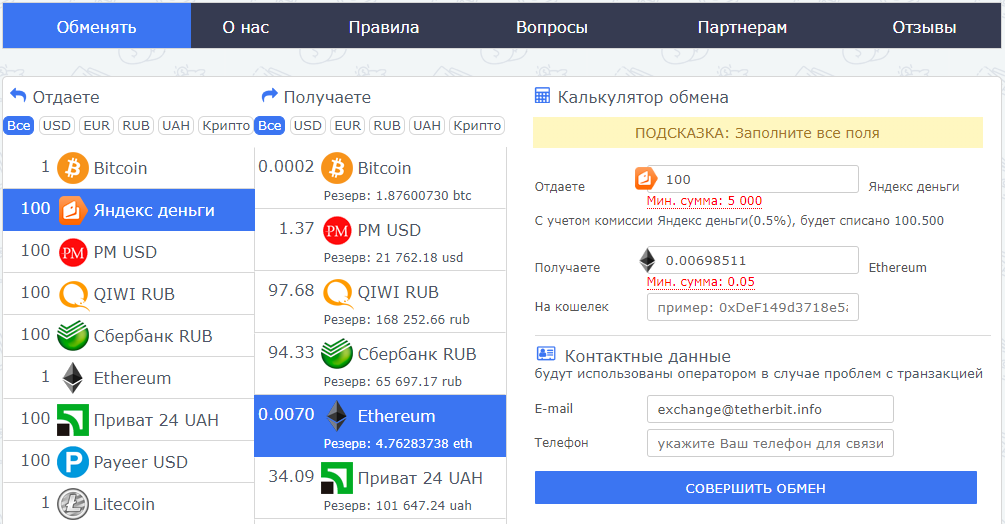Click the Мин. сумма: 5 000 hint
The width and height of the screenshot is (1005, 524).
[x=704, y=201]
